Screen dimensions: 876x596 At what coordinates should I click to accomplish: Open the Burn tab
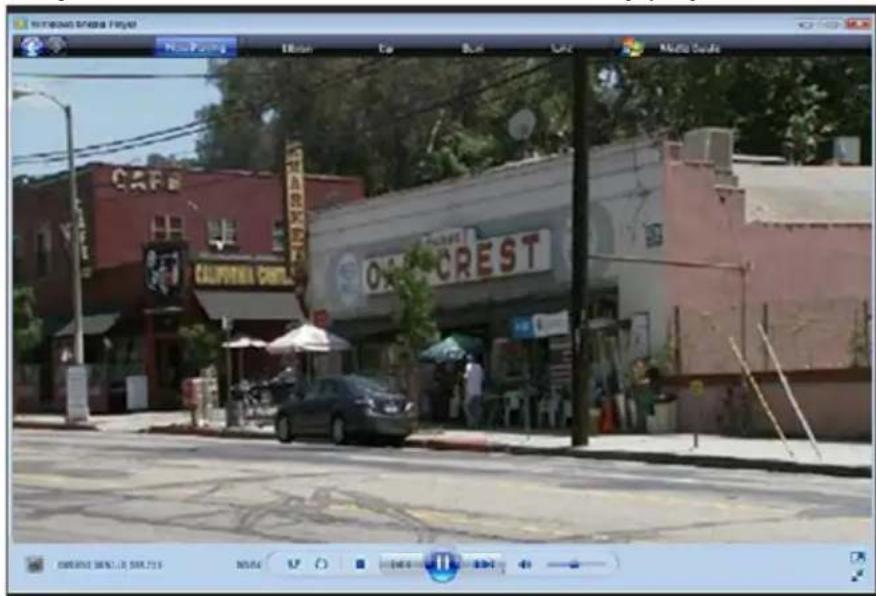(x=473, y=49)
